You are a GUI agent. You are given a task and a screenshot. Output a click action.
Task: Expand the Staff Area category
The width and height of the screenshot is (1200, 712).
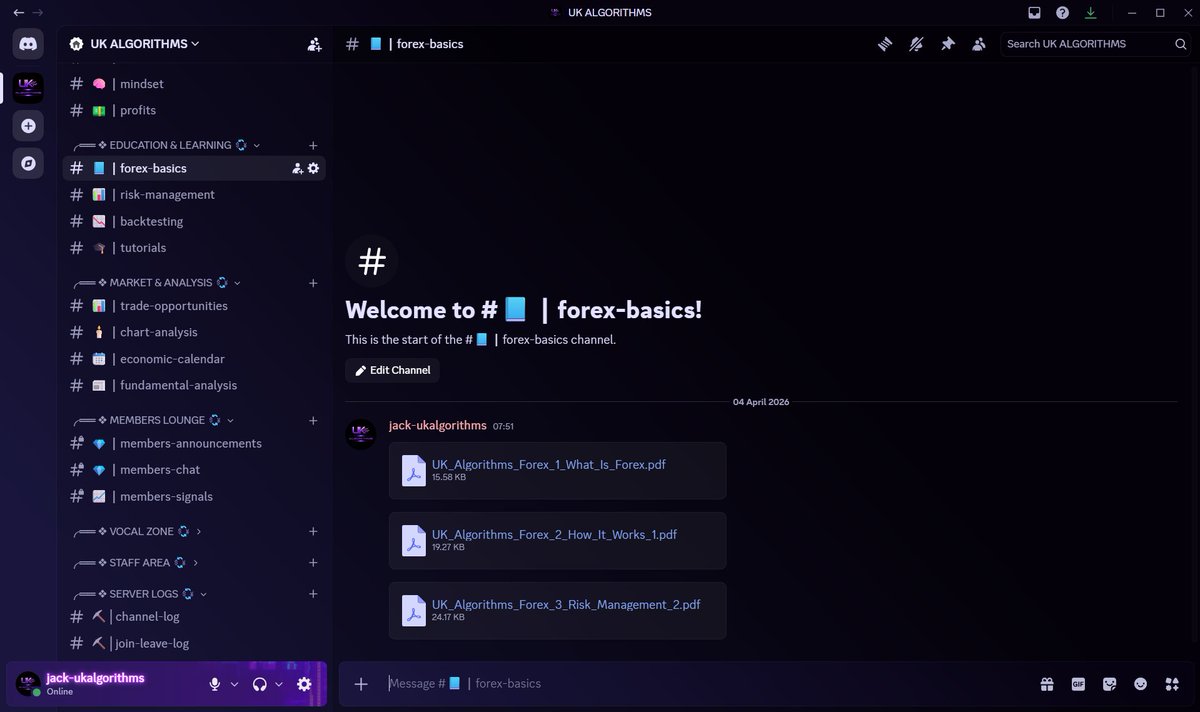point(136,563)
